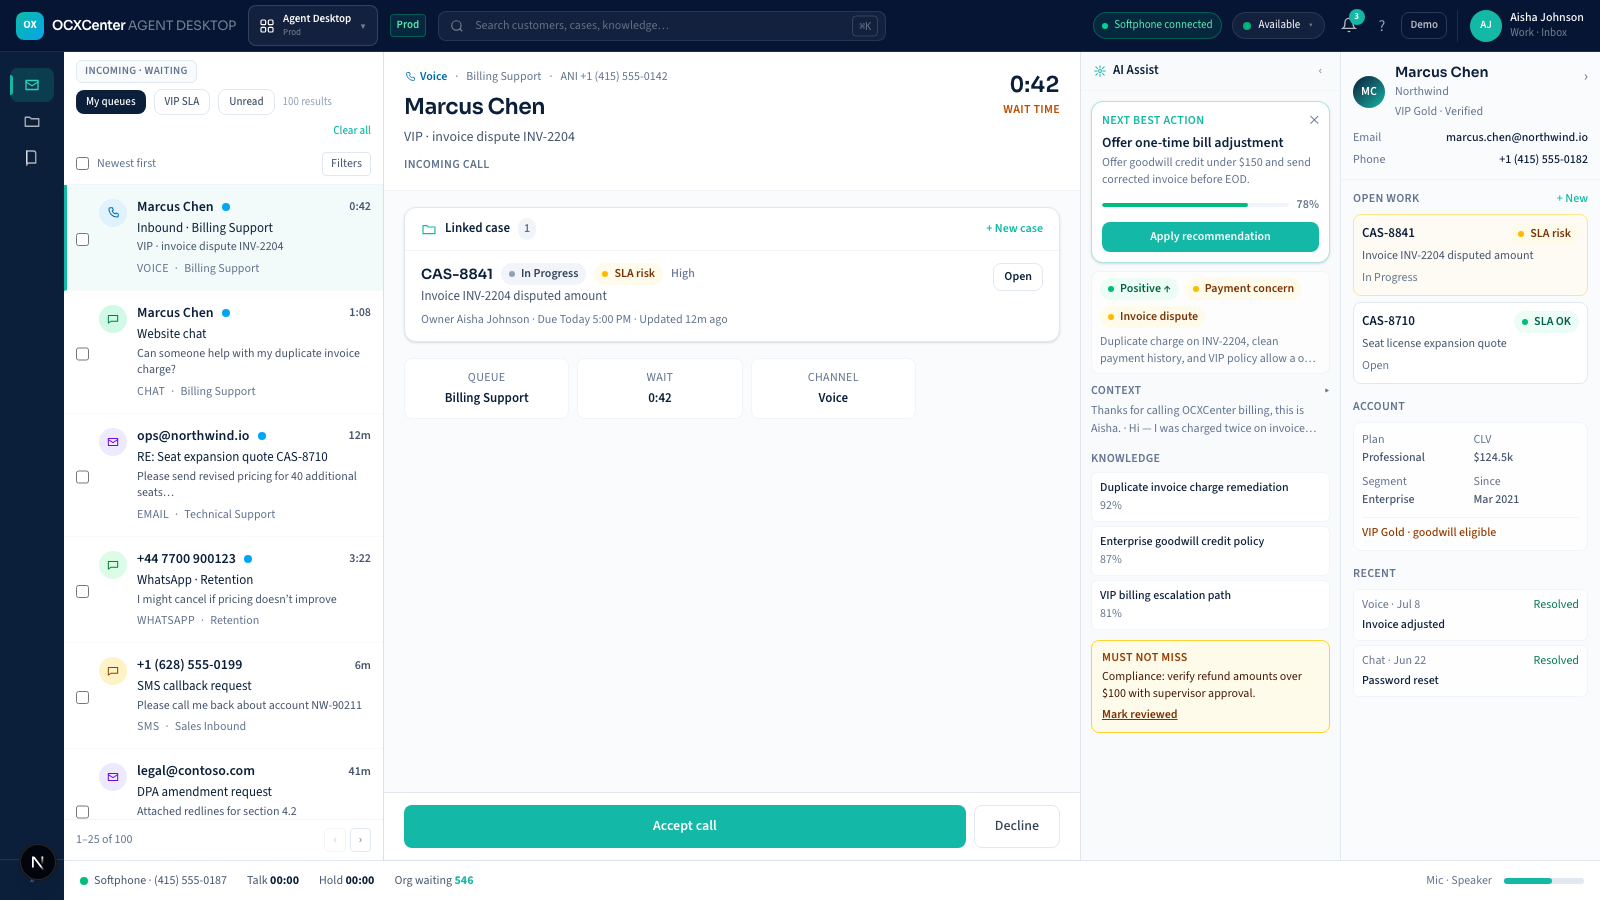Click Aisha Johnson AJ avatar
1600x900 pixels.
[1486, 25]
